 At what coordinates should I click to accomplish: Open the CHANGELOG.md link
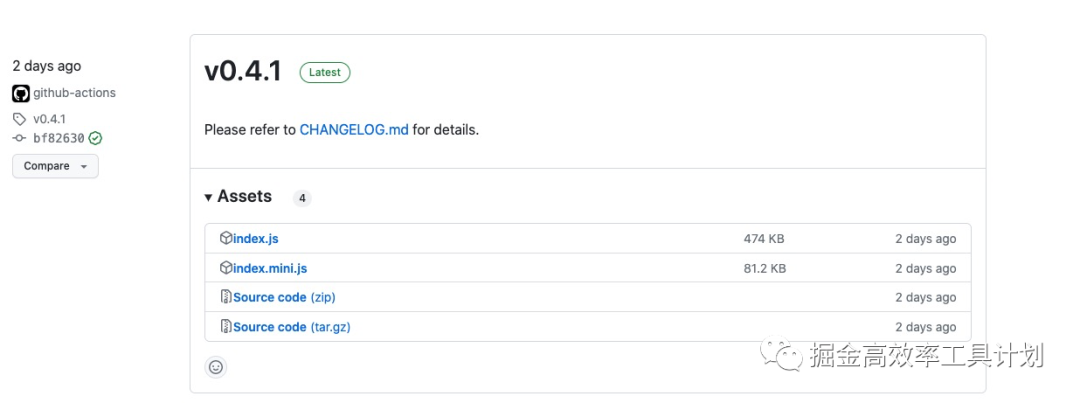(x=354, y=130)
